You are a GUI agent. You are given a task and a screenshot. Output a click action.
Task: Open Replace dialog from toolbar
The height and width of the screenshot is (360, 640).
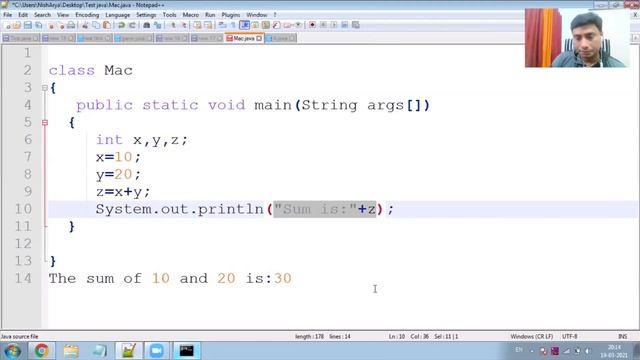158,25
